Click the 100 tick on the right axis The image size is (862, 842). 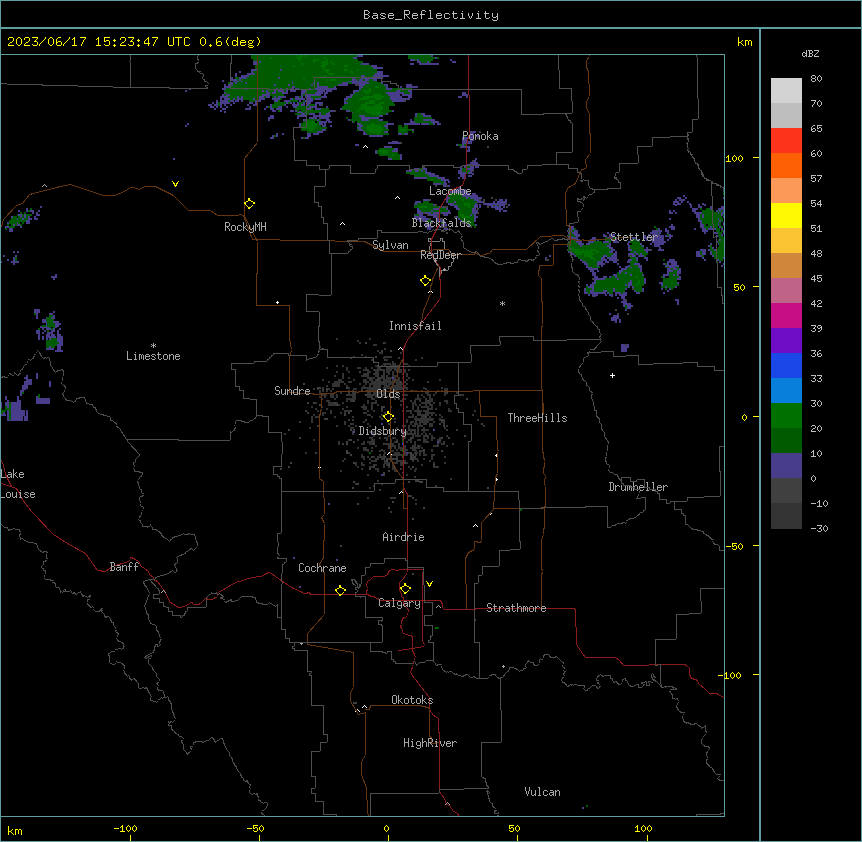point(734,158)
